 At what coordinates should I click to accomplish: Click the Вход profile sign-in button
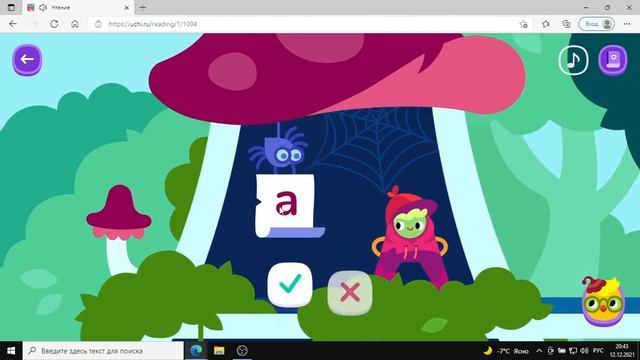click(x=597, y=24)
